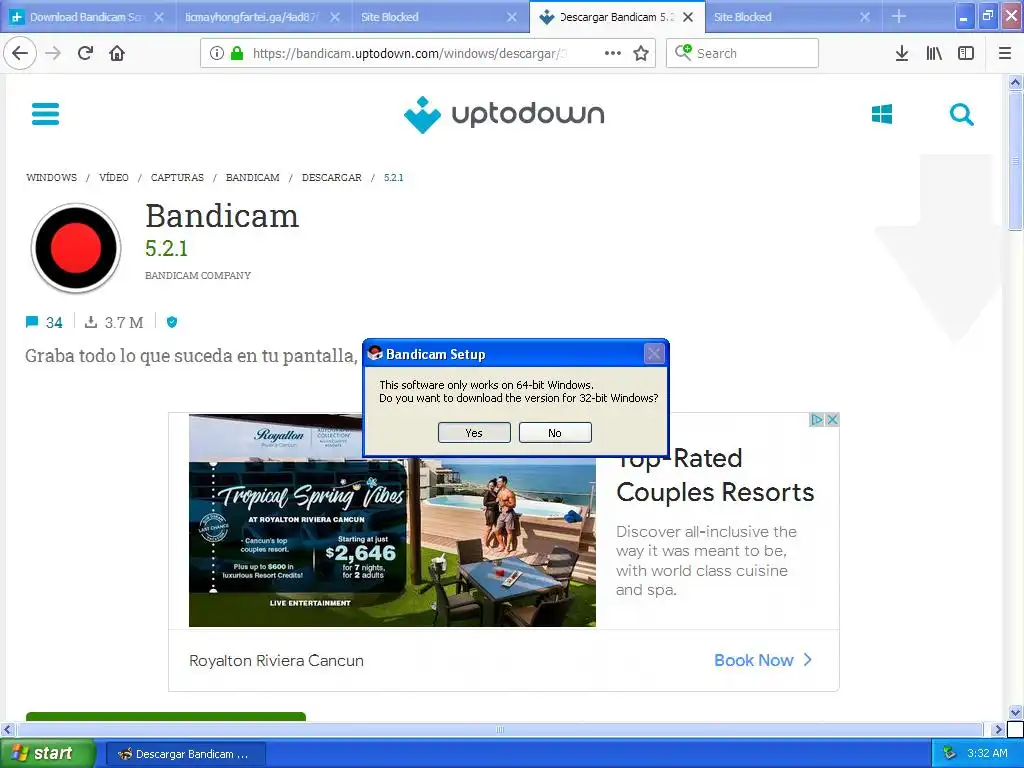Click the BANDICAM breadcrumb link
The height and width of the screenshot is (768, 1024).
pyautogui.click(x=253, y=178)
